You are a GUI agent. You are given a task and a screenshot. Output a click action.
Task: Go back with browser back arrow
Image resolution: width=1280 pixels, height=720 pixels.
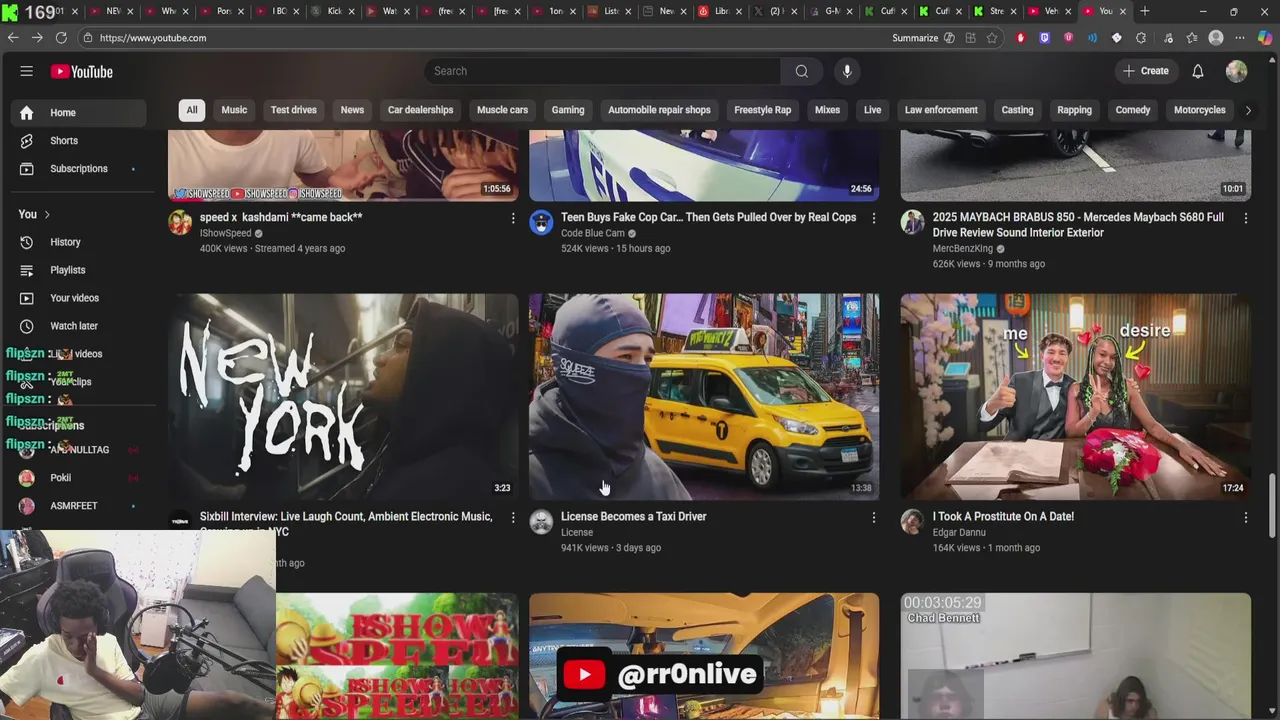pyautogui.click(x=13, y=38)
